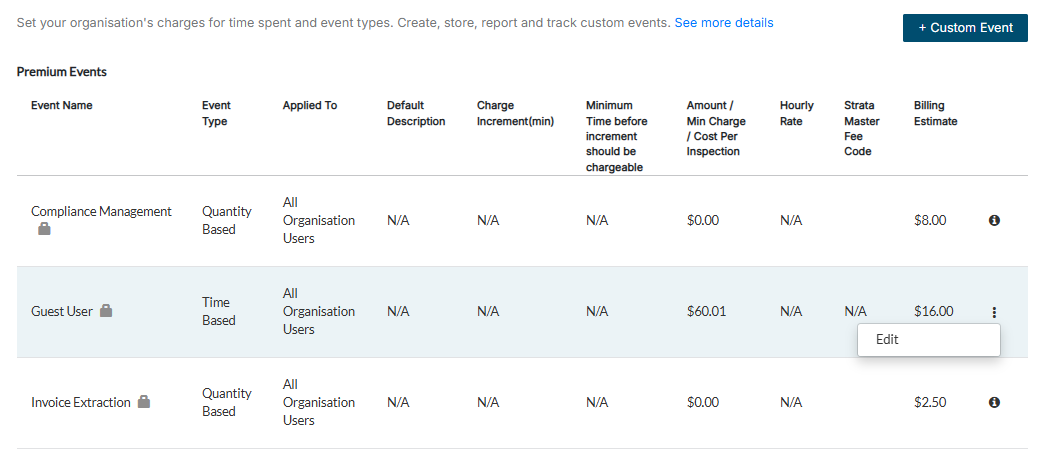Select the Compliance Management event name
Image resolution: width=1044 pixels, height=453 pixels.
click(x=101, y=211)
